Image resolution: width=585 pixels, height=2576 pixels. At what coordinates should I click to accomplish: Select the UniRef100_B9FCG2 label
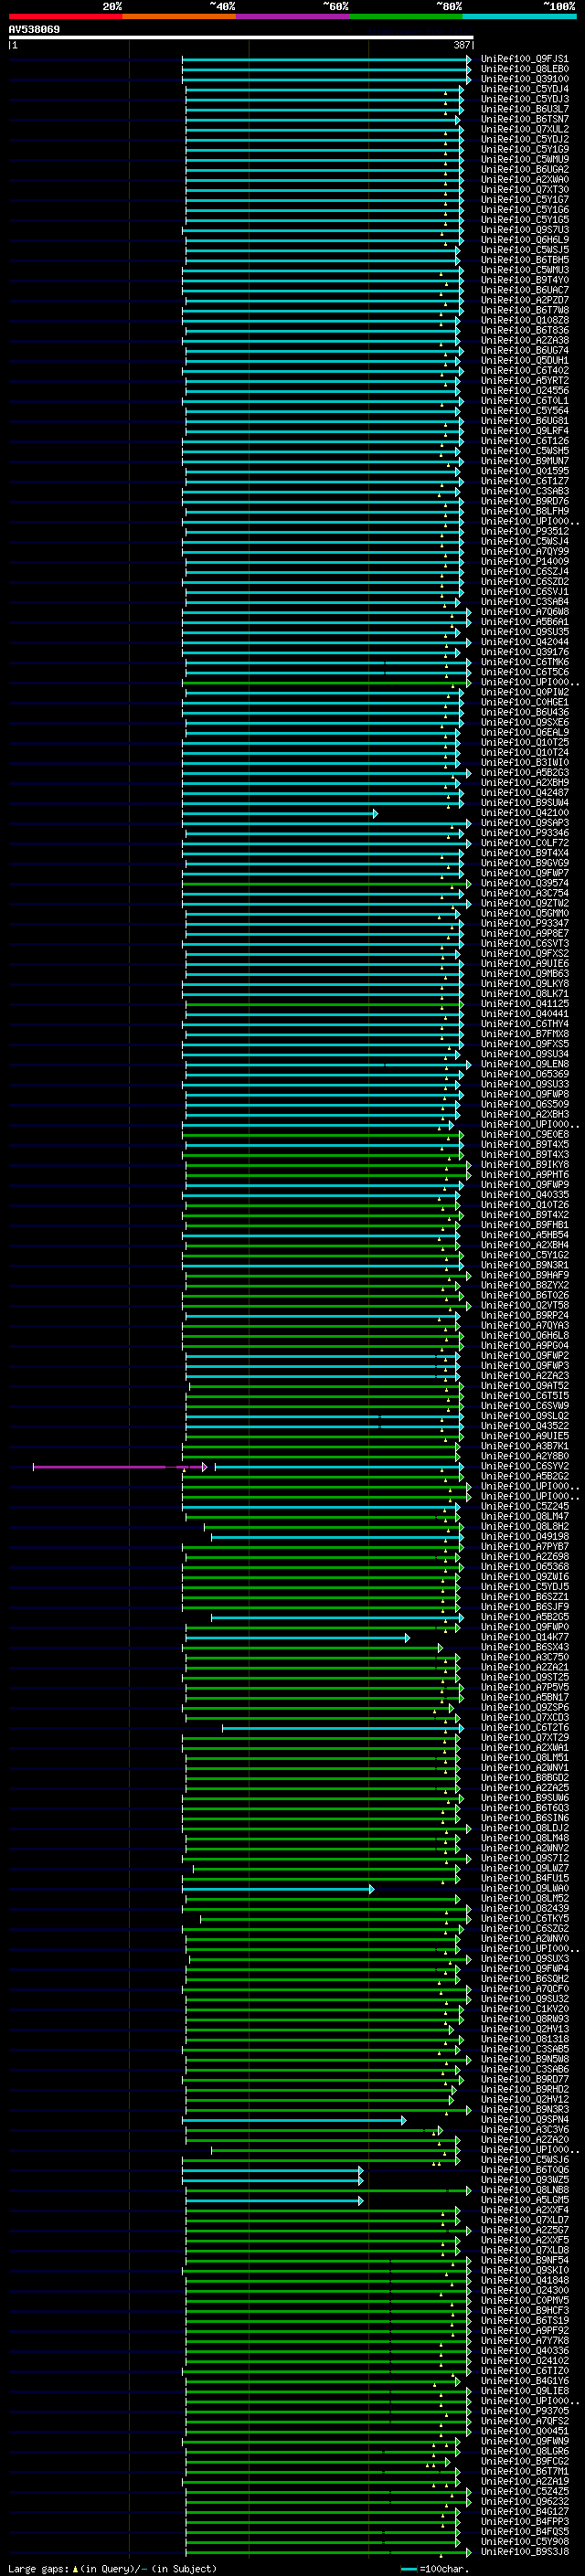(524, 2462)
